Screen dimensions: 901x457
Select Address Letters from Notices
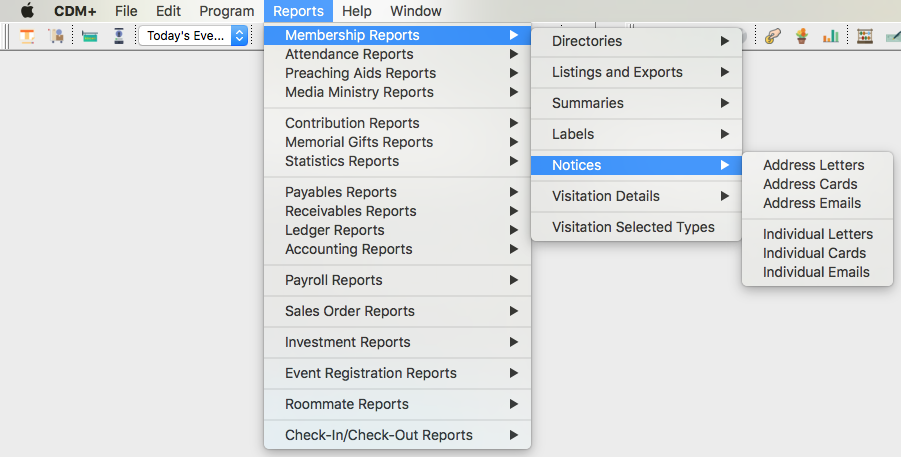point(813,165)
